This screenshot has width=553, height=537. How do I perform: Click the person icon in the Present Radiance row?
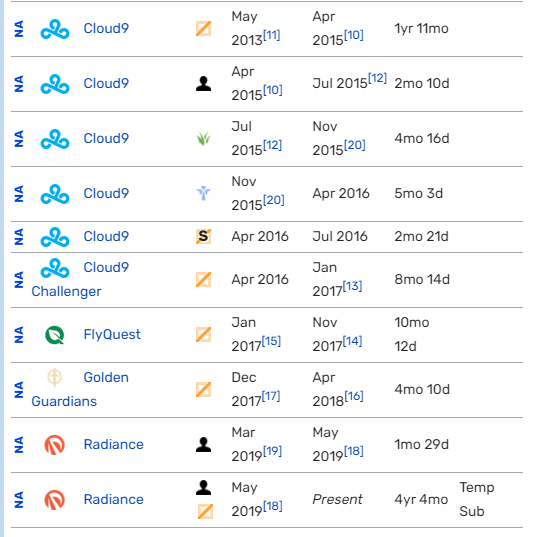click(x=203, y=488)
